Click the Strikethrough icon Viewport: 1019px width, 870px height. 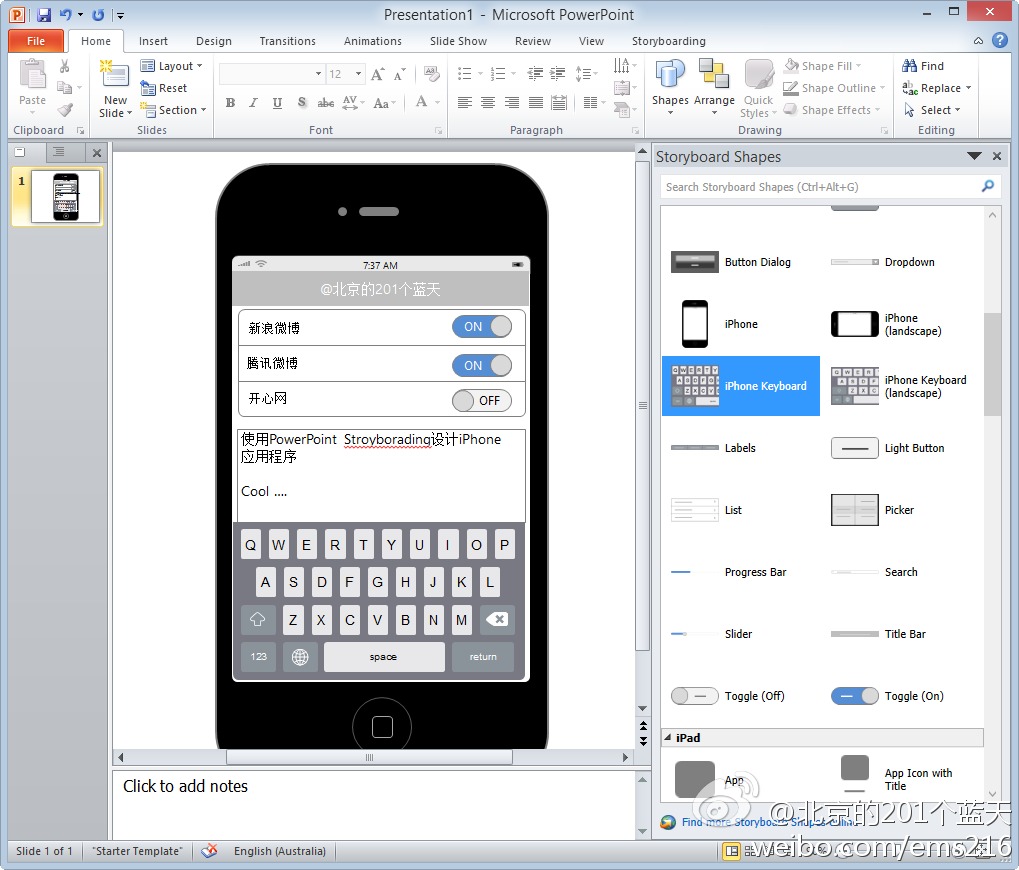pos(326,103)
